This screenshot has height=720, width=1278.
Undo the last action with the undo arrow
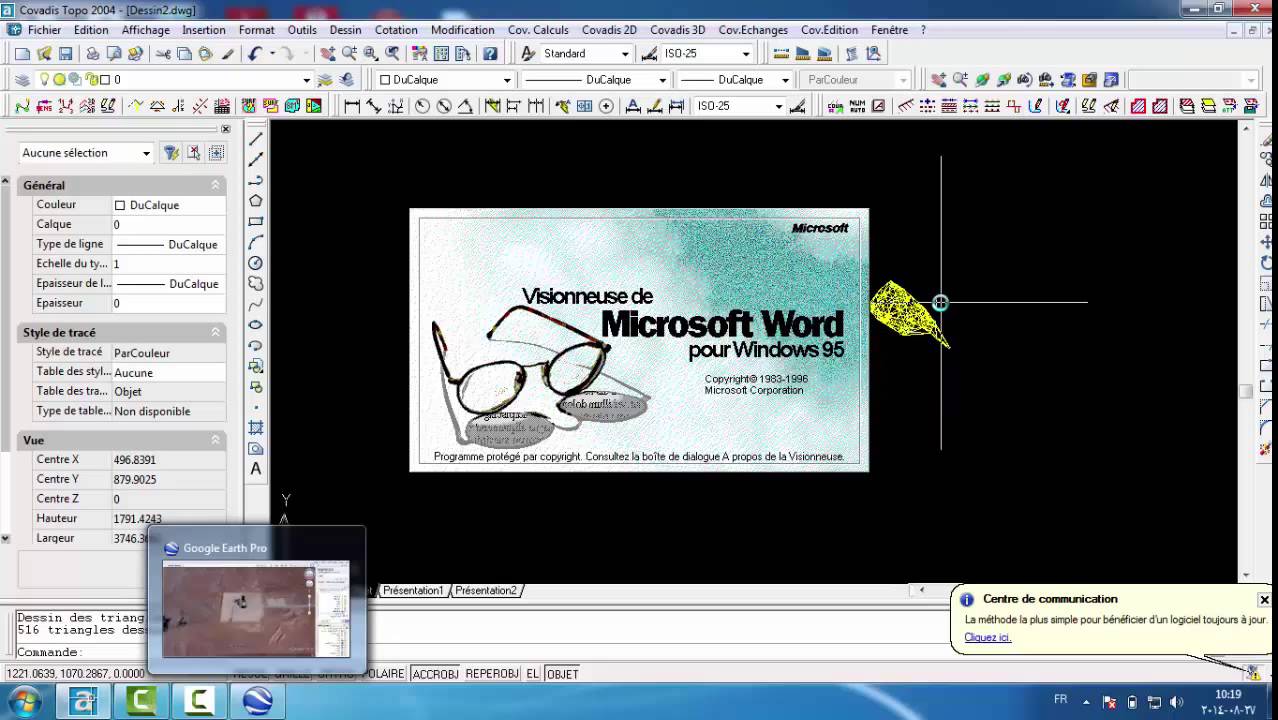tap(255, 54)
